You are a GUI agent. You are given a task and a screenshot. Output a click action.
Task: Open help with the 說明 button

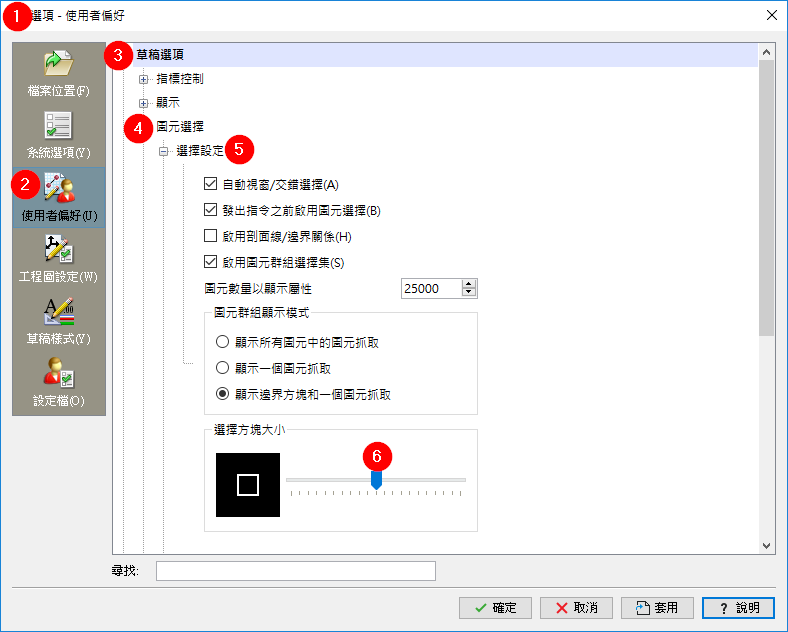pos(738,608)
